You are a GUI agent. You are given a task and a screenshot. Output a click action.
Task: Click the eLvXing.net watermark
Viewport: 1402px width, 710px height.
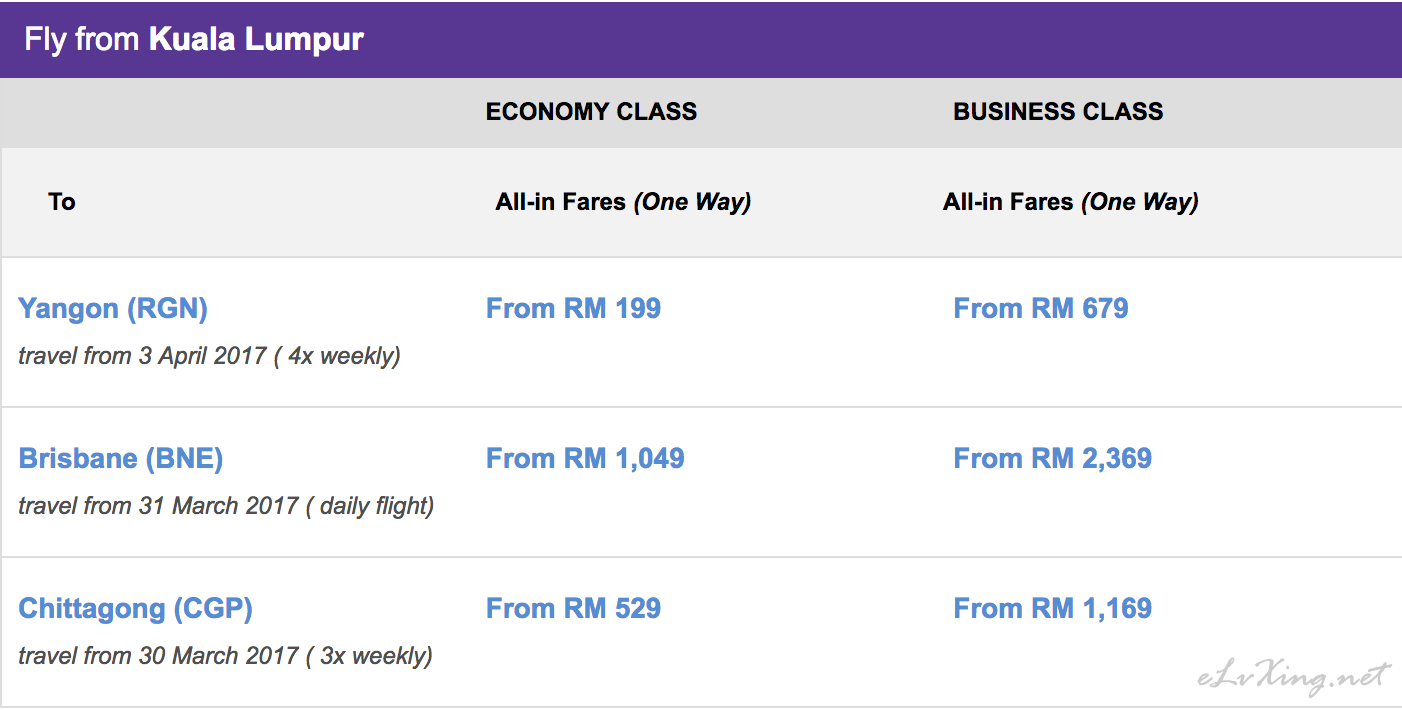1293,678
